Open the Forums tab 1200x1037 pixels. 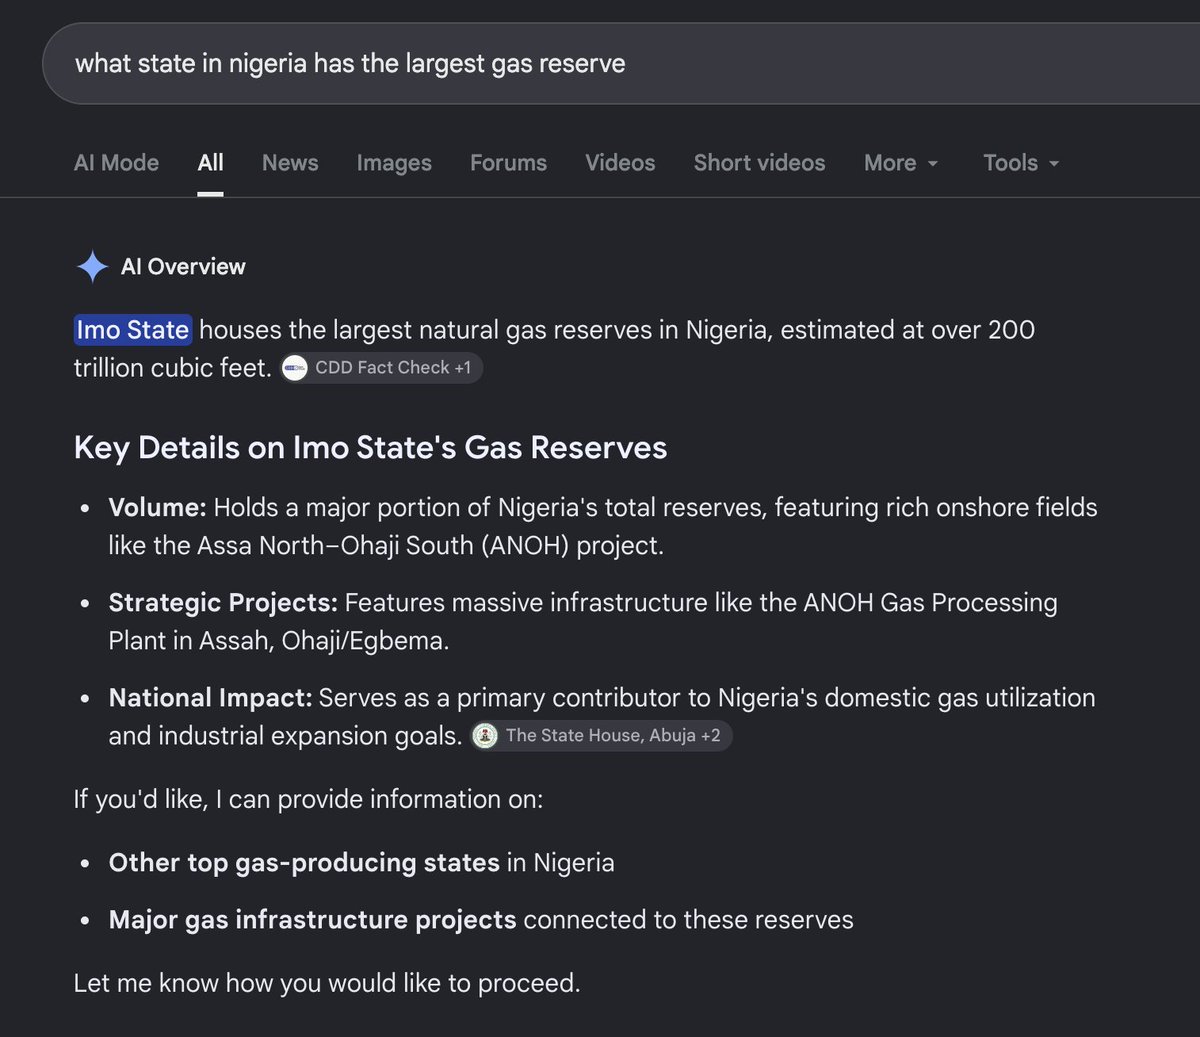(508, 163)
